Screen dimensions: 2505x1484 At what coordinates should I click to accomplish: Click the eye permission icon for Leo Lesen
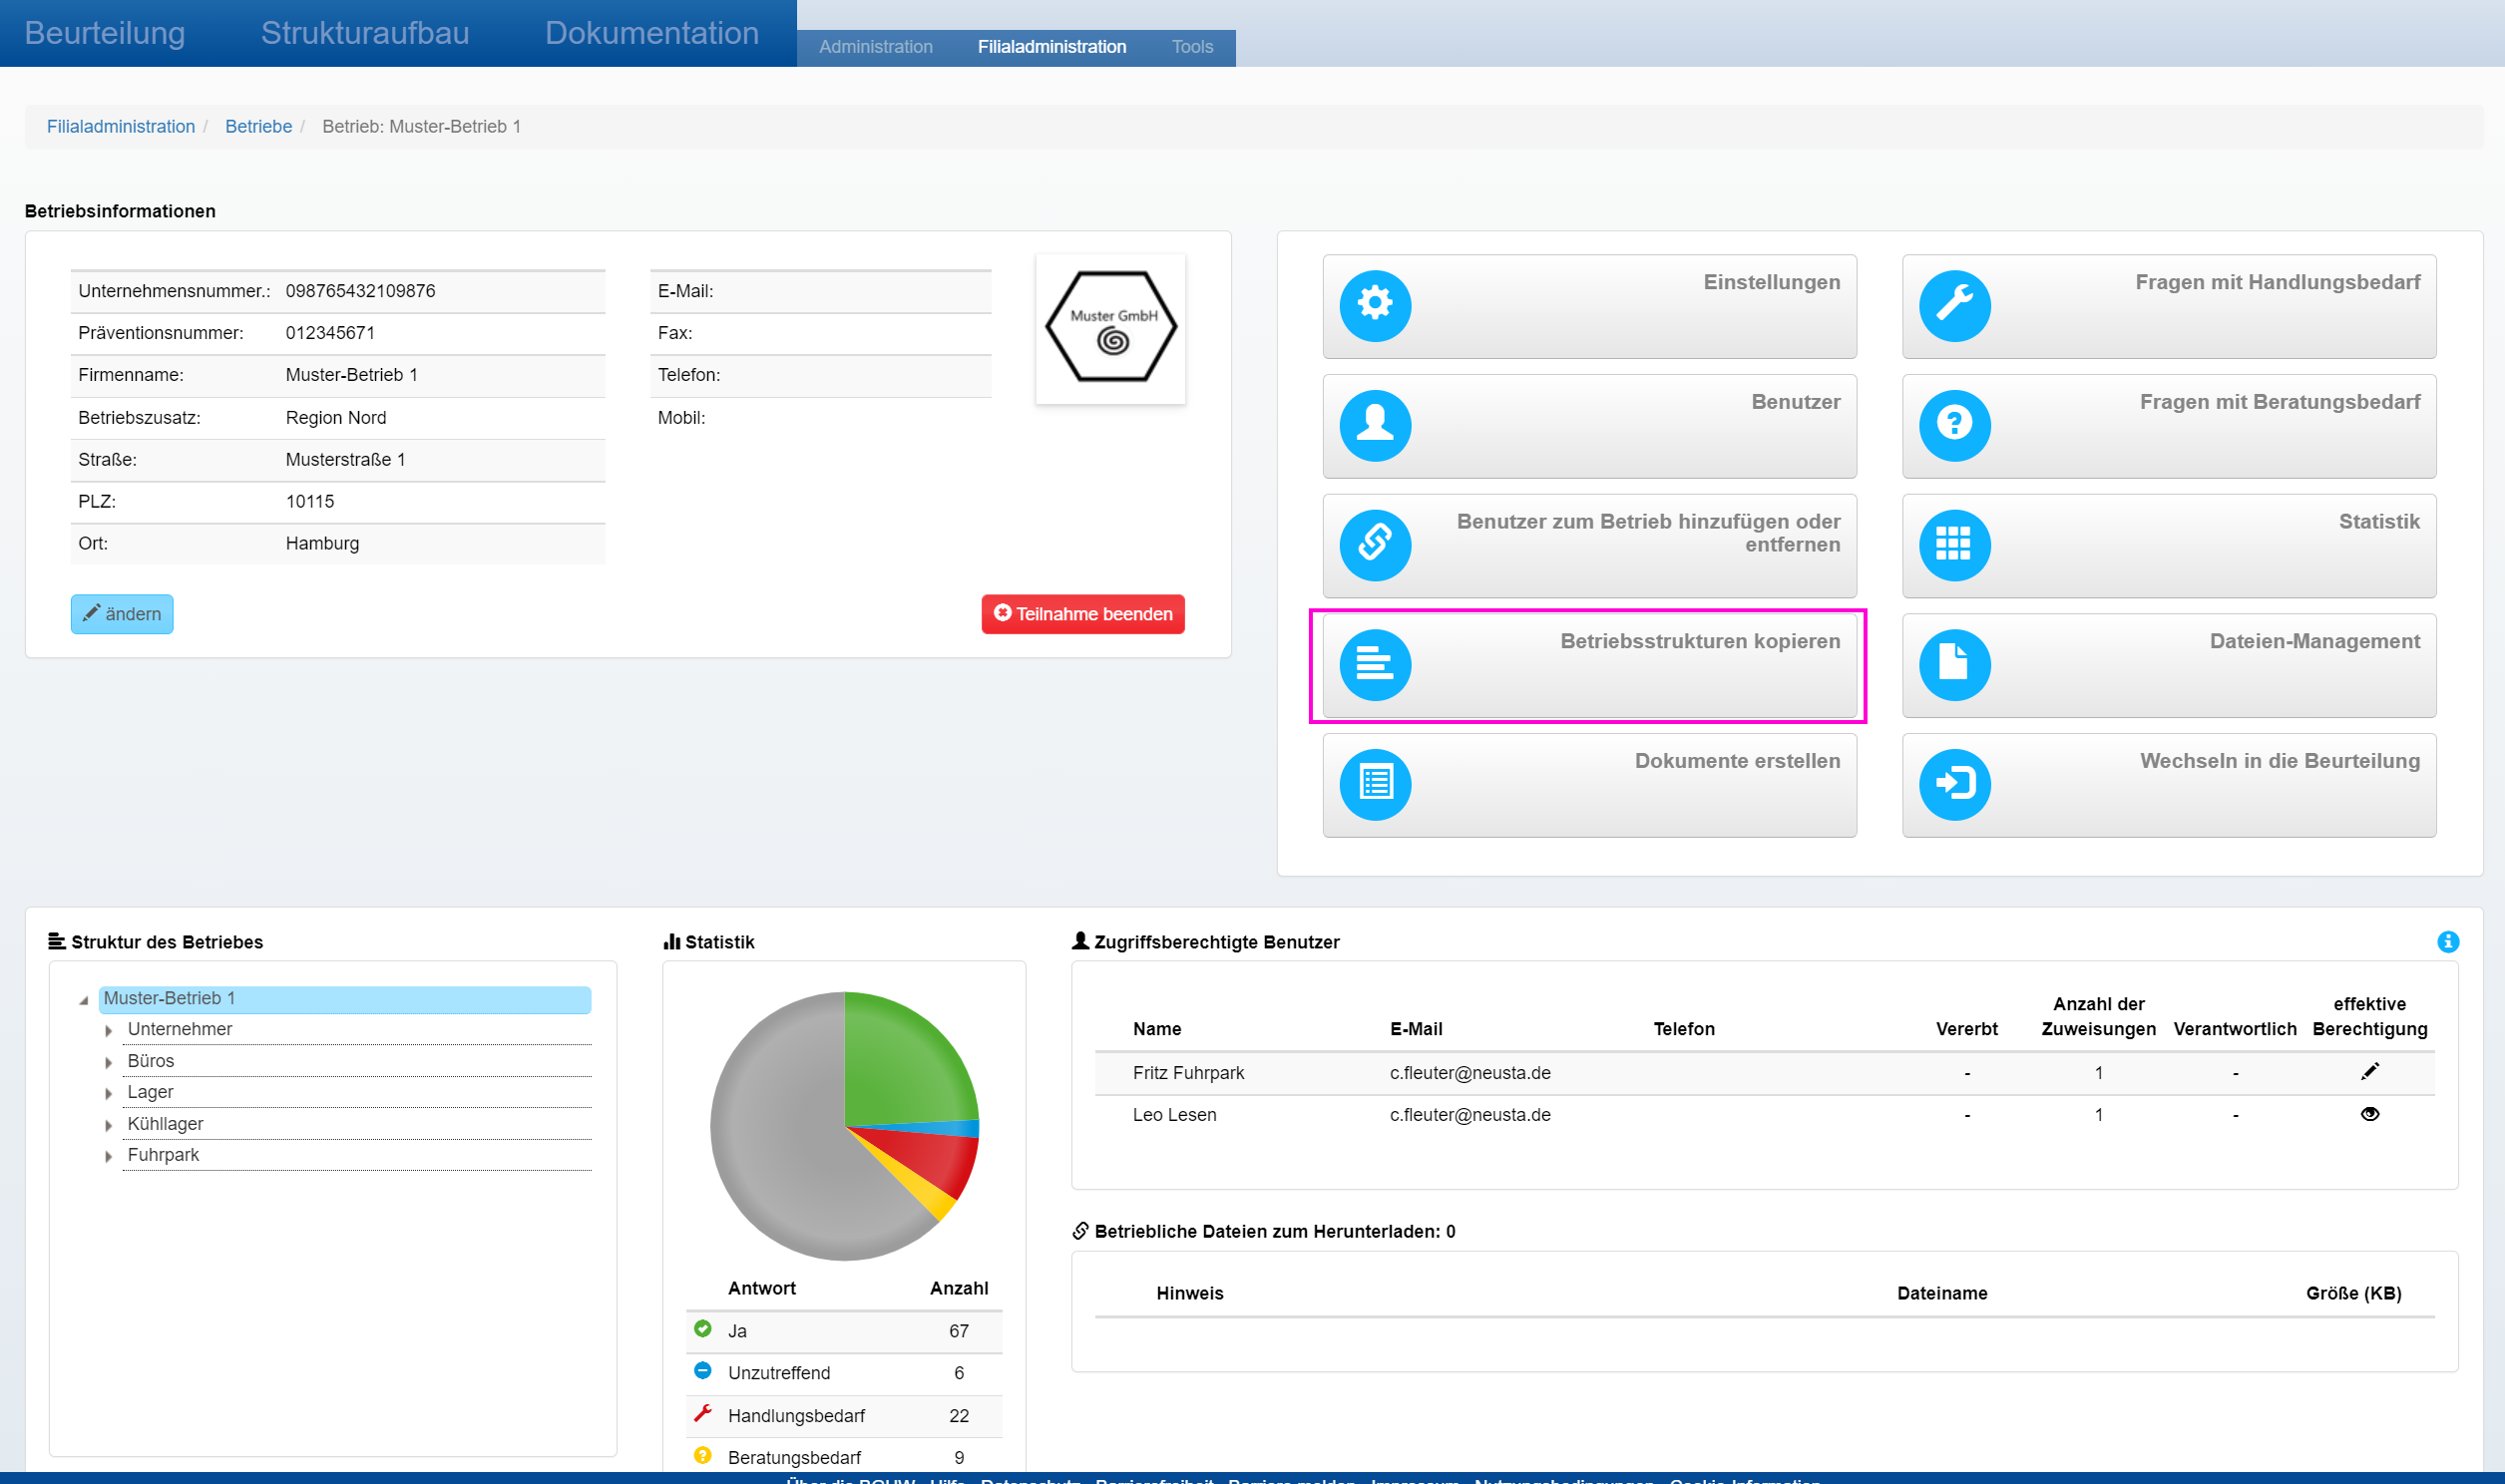pyautogui.click(x=2369, y=1114)
